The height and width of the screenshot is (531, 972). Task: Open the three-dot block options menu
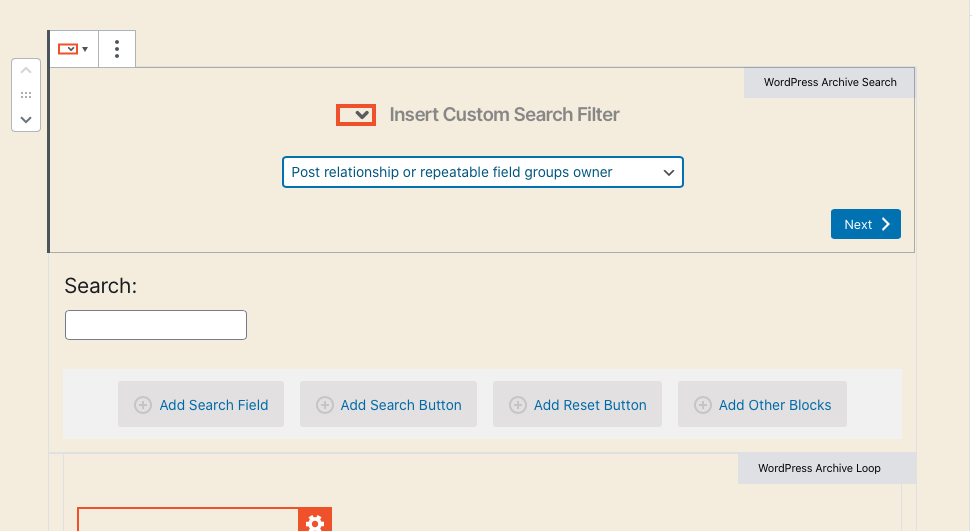pos(117,49)
